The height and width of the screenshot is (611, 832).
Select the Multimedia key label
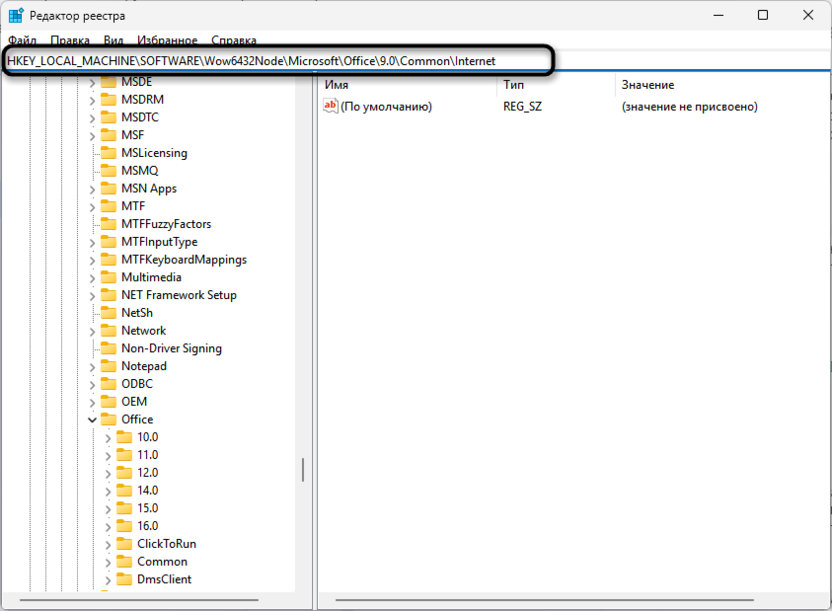151,277
